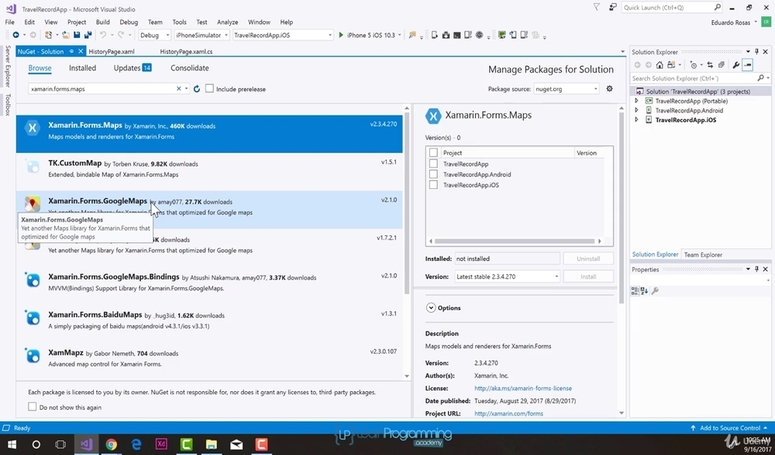Expand the TravelRecordApp.Android project node
Viewport: 775px width, 455px height.
(x=637, y=110)
